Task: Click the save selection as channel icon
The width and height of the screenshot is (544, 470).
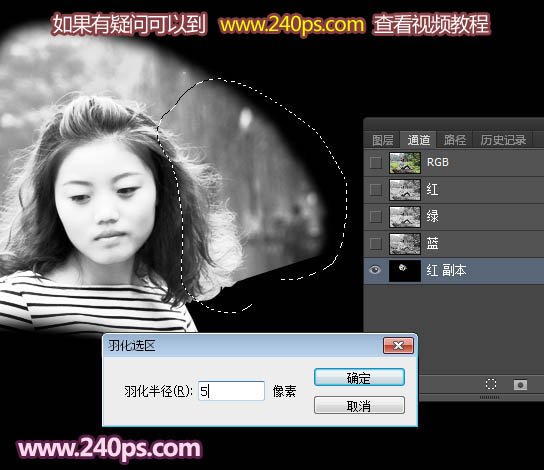Action: pyautogui.click(x=520, y=384)
